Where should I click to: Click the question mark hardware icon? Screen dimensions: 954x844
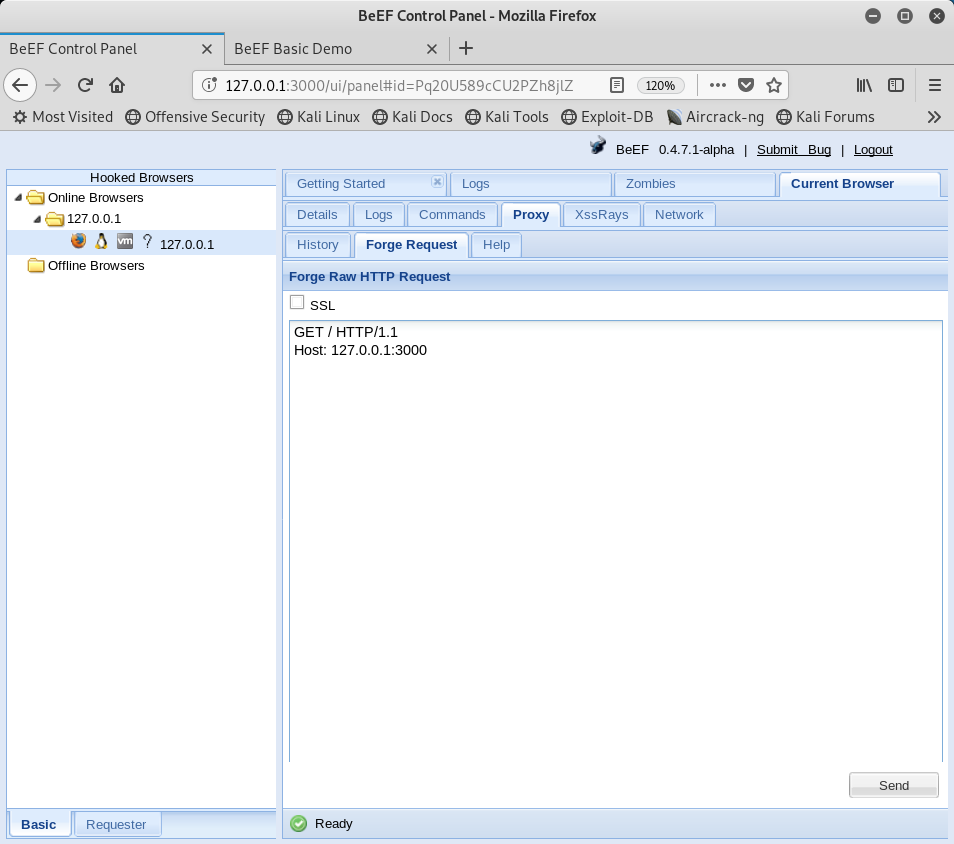pos(147,241)
